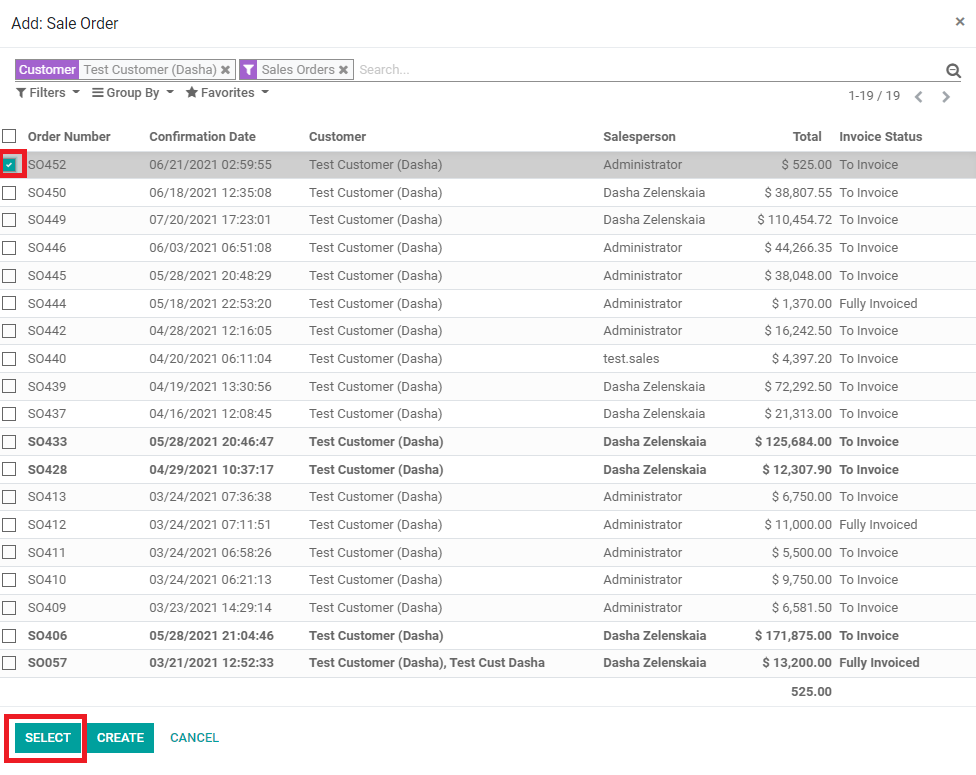Check the SO450 row checkbox

pos(9,193)
